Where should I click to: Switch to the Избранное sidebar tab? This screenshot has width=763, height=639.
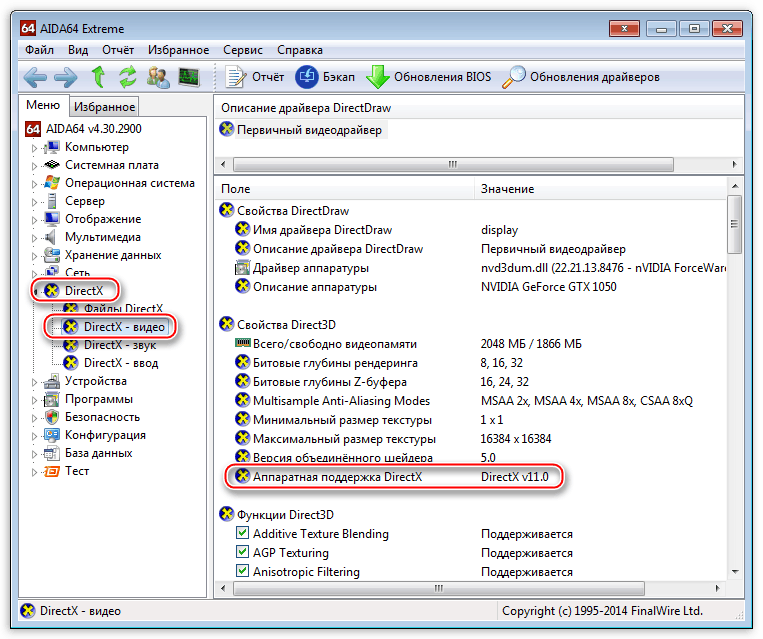coord(105,107)
